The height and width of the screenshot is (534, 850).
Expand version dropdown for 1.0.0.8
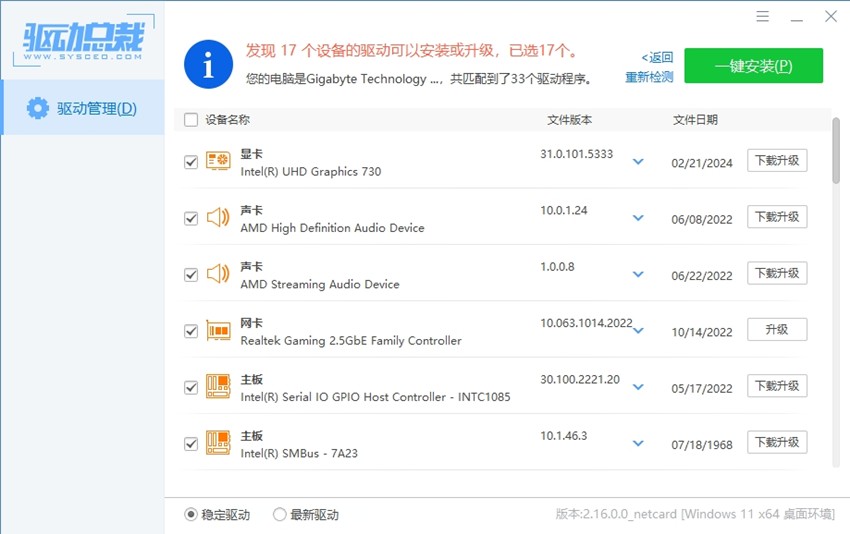coord(639,274)
